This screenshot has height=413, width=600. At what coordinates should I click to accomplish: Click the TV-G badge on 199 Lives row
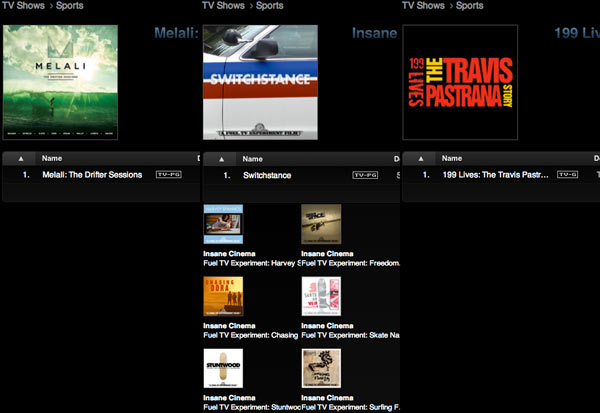(567, 175)
